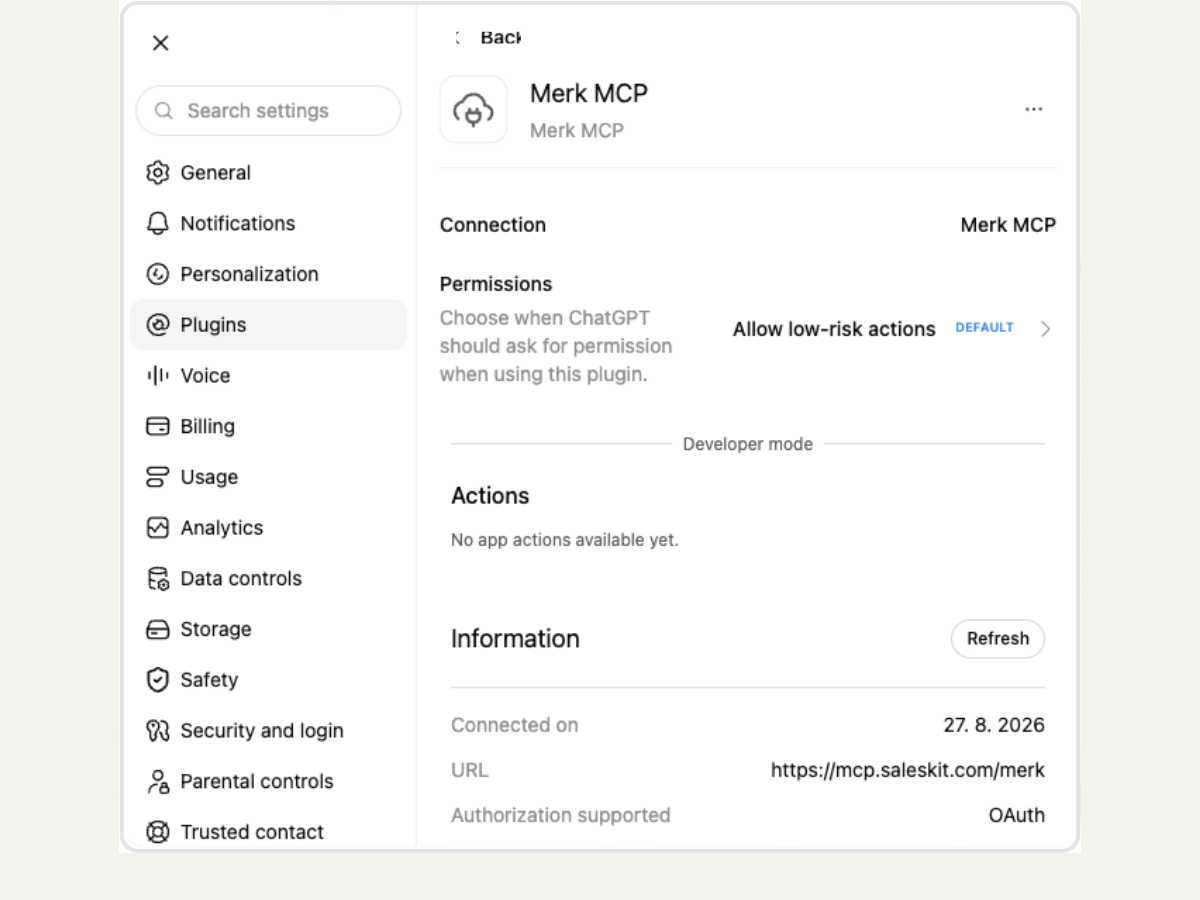Open Data controls settings label
This screenshot has height=900, width=1200.
pyautogui.click(x=241, y=579)
